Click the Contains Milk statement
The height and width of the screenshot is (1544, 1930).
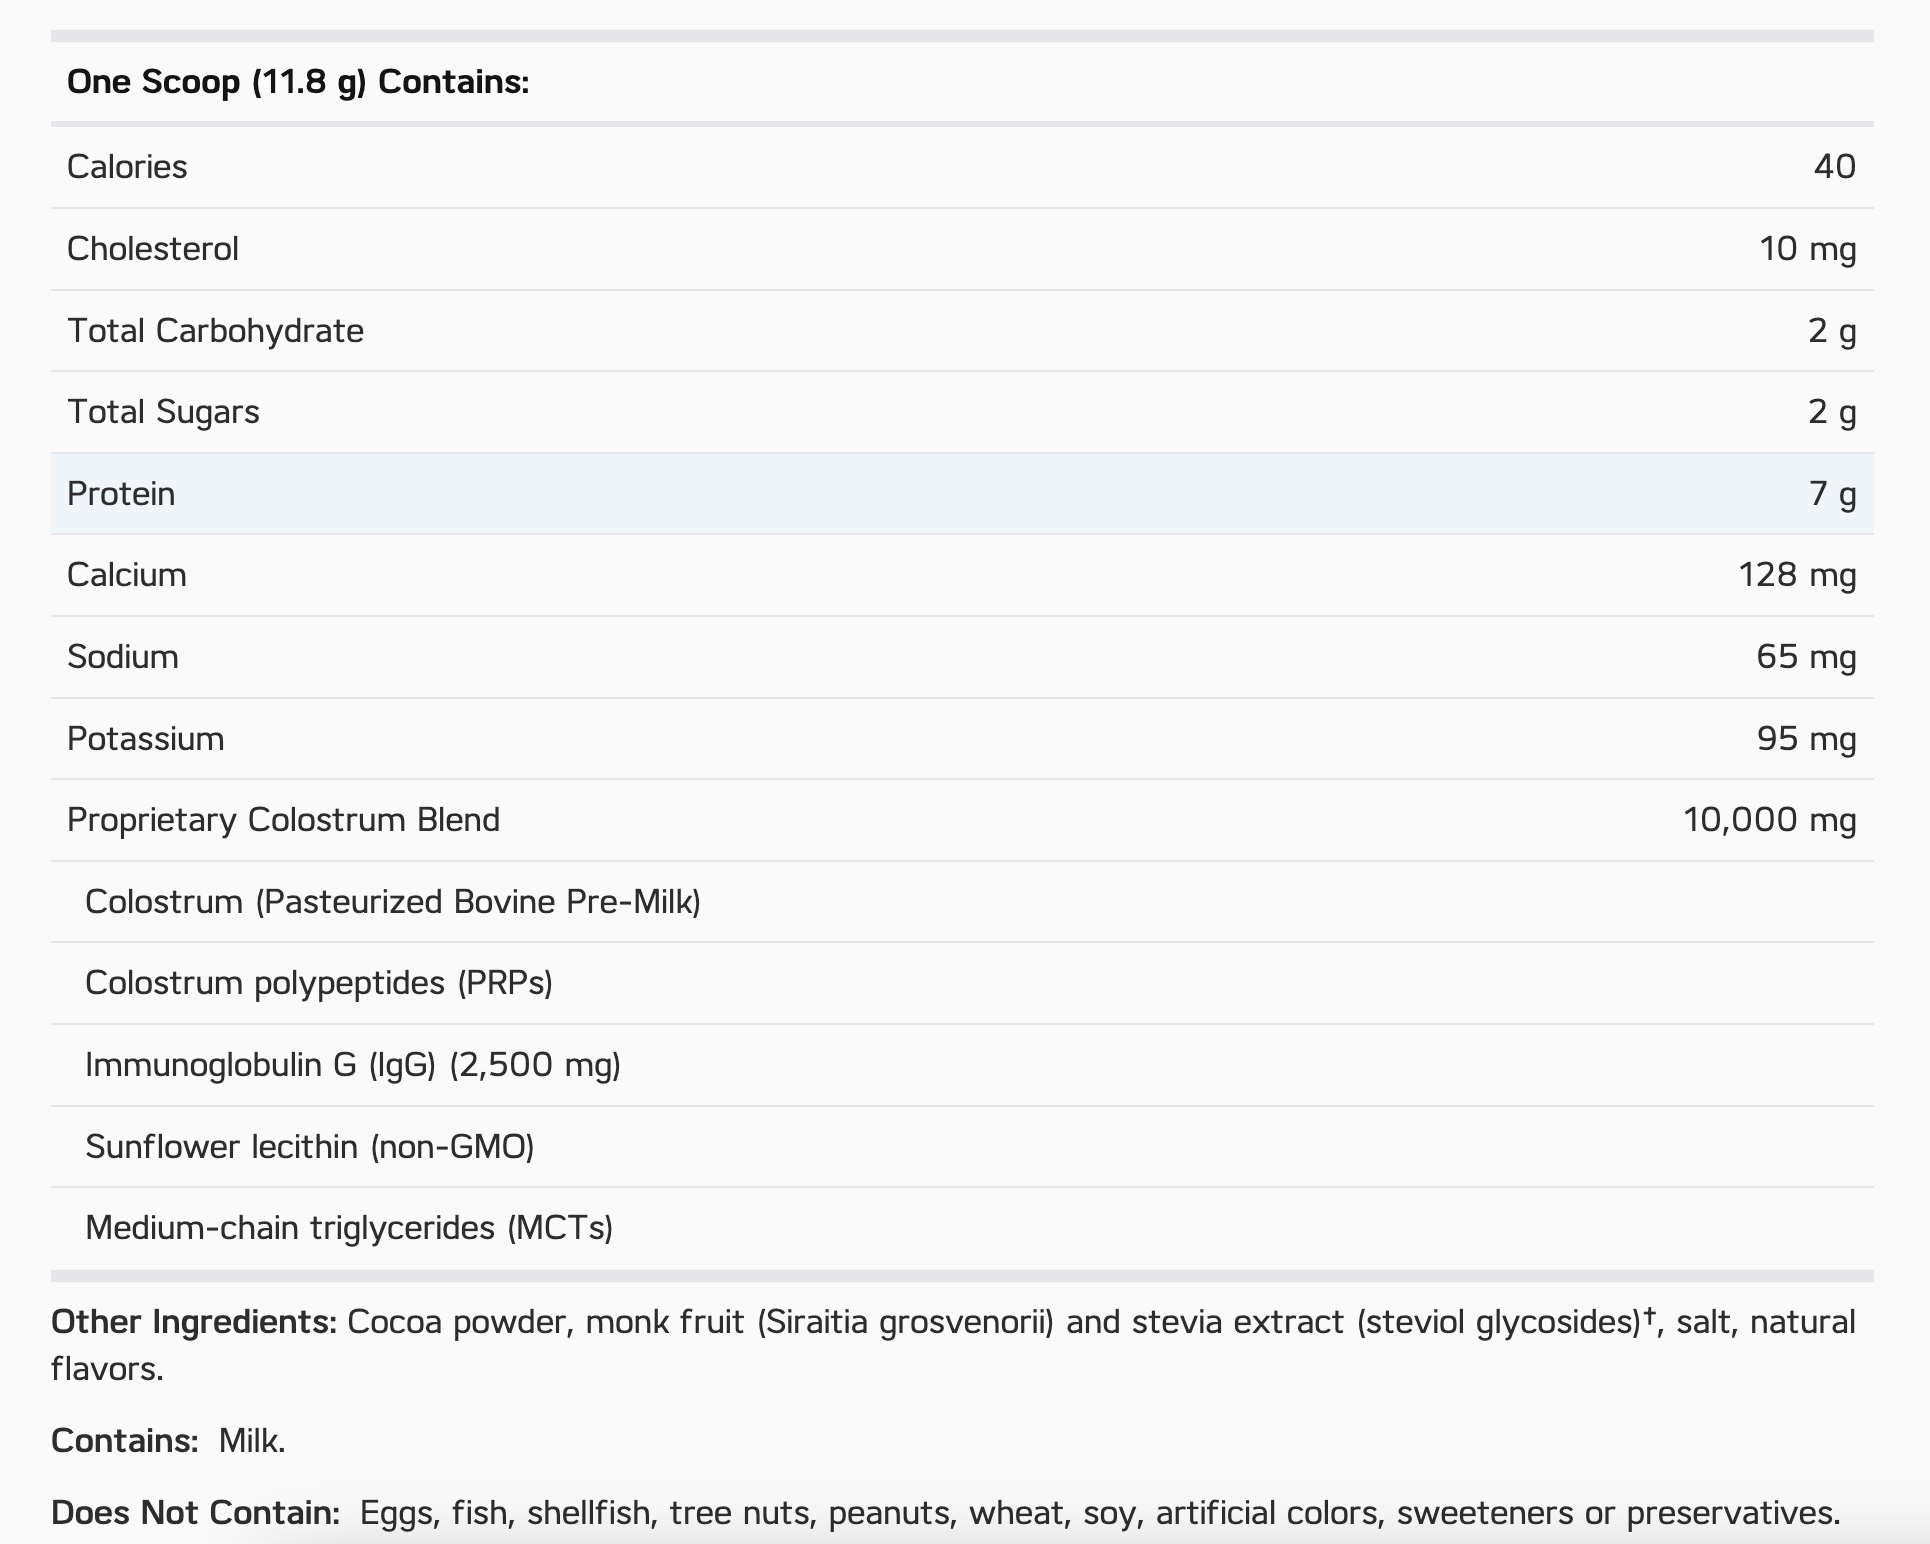pos(168,1441)
